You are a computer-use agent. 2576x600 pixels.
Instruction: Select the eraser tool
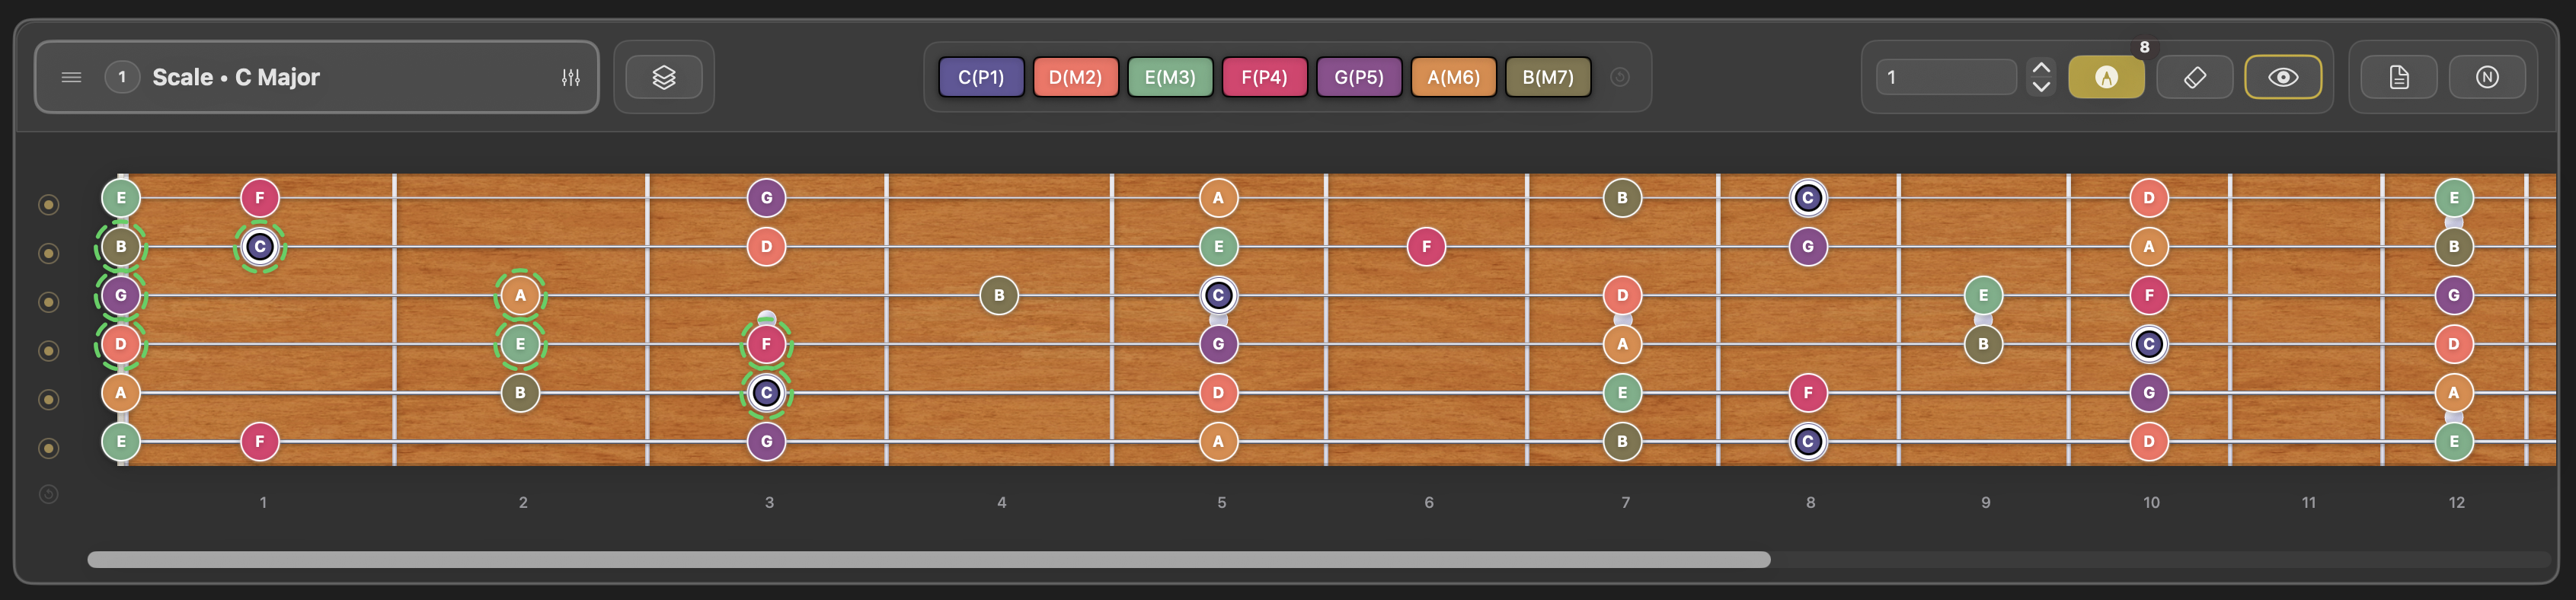[2195, 77]
